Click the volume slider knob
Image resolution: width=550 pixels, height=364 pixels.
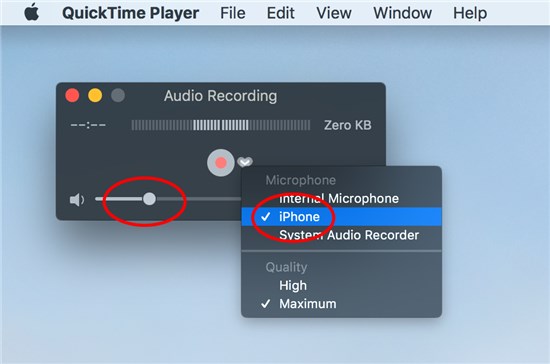pyautogui.click(x=149, y=199)
